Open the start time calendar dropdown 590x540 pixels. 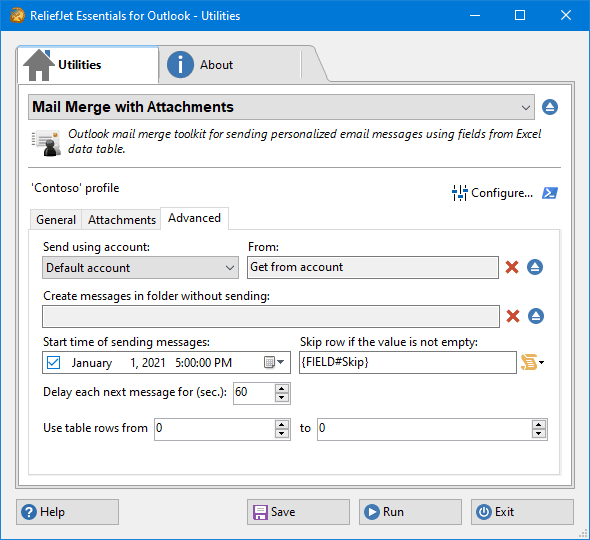coord(274,362)
